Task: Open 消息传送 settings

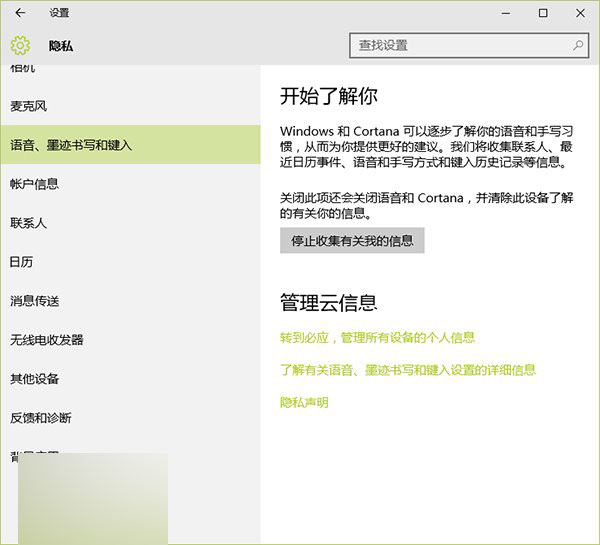Action: pos(35,301)
